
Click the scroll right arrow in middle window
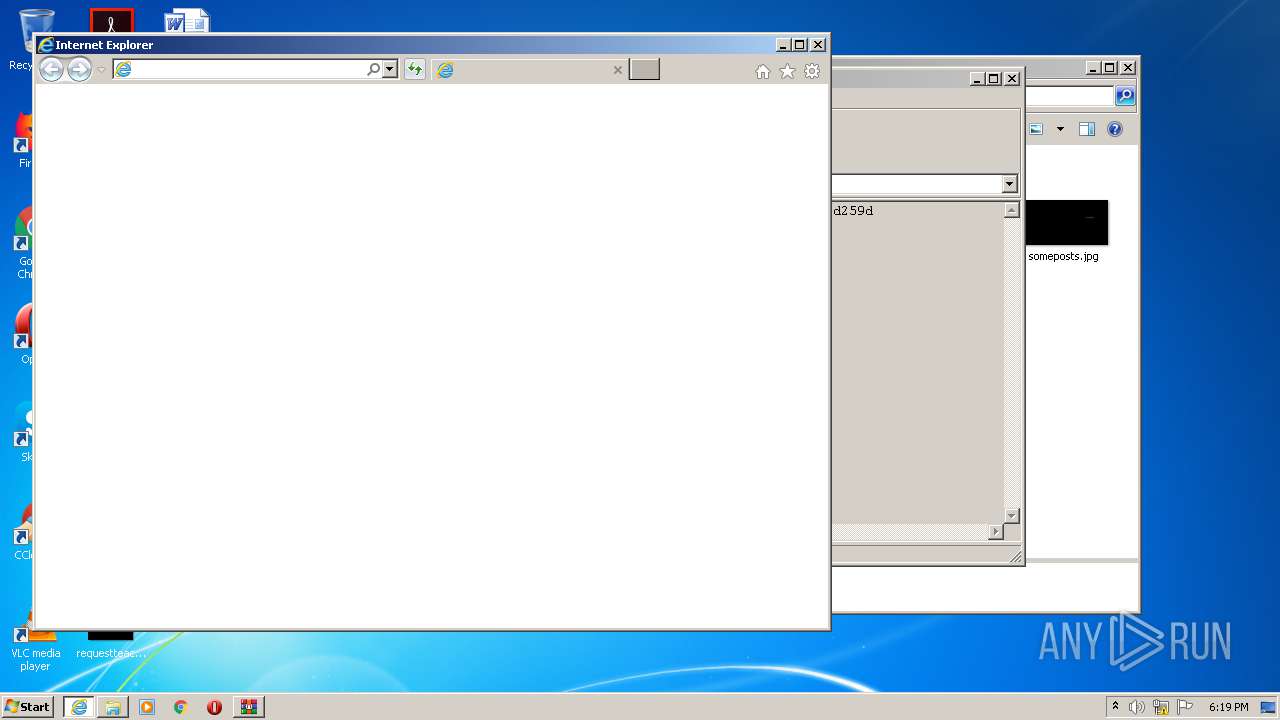tap(995, 532)
